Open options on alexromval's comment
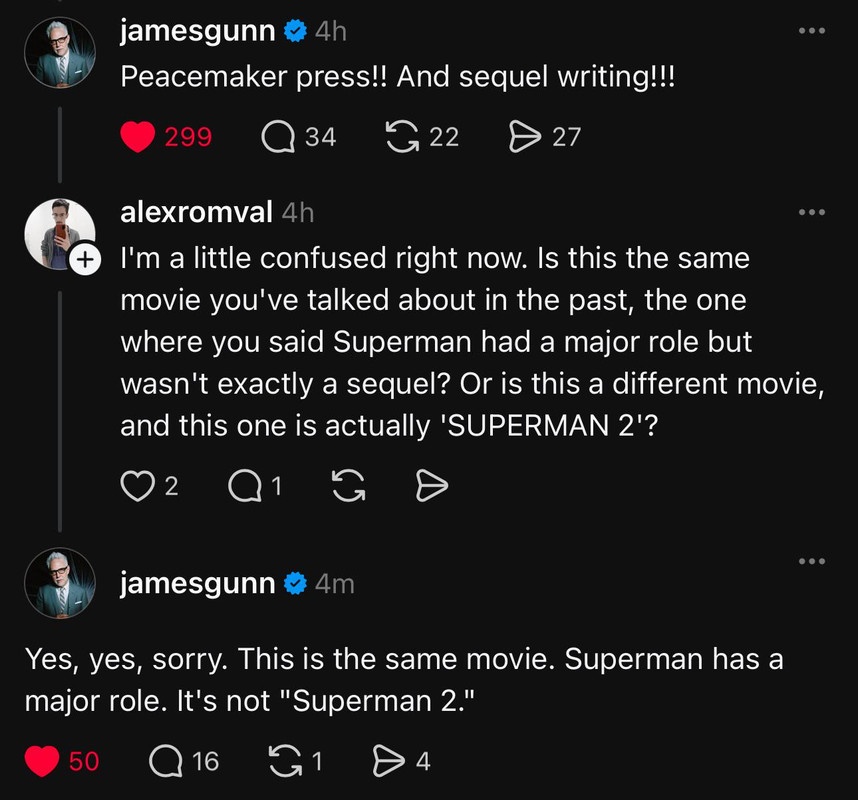The height and width of the screenshot is (800, 858). [x=810, y=210]
